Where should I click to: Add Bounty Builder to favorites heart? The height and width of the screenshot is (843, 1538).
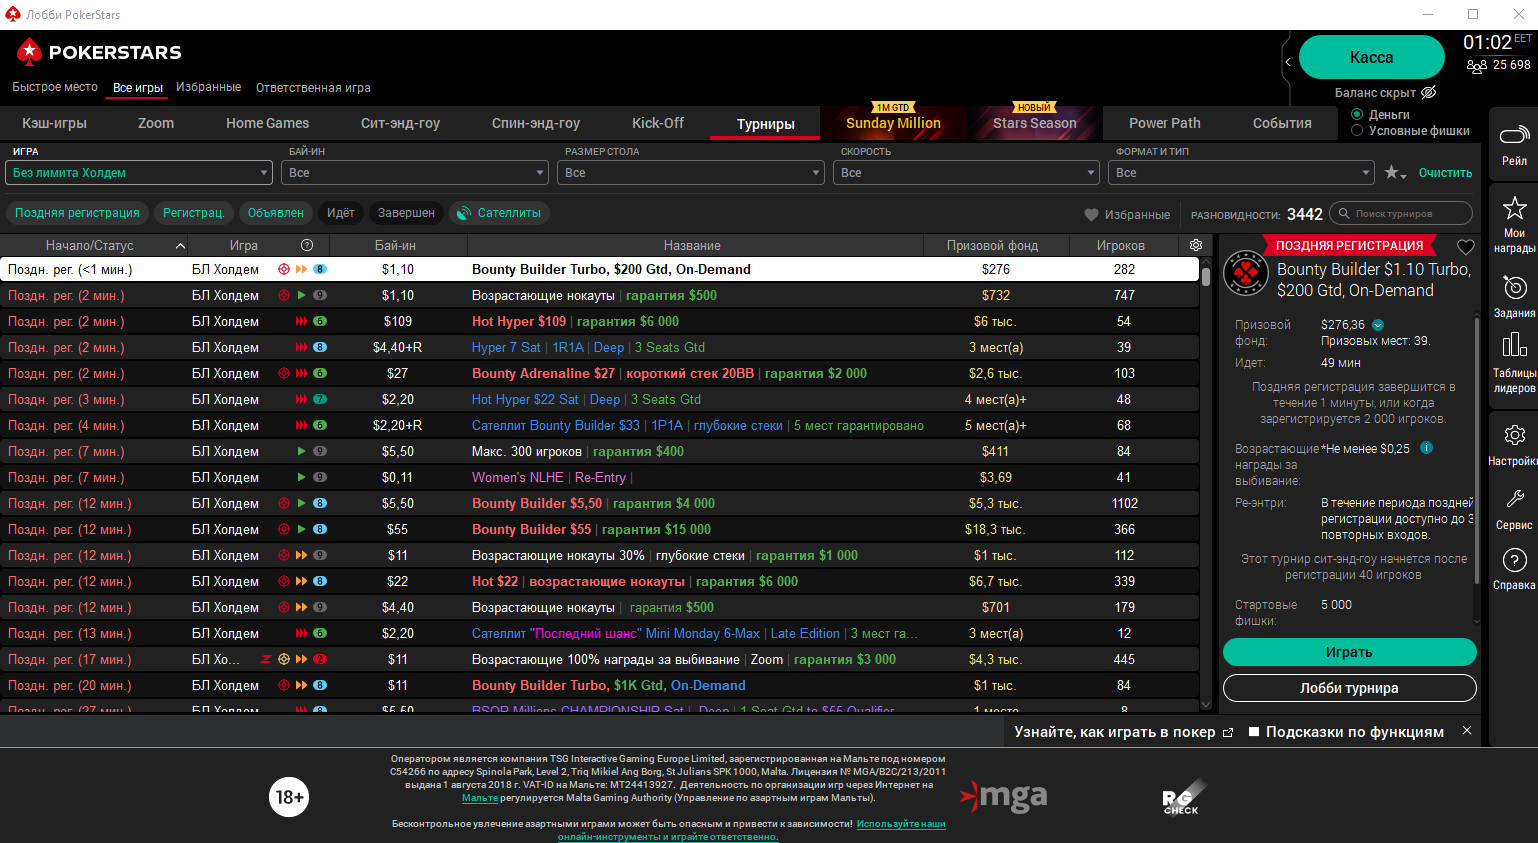1466,247
